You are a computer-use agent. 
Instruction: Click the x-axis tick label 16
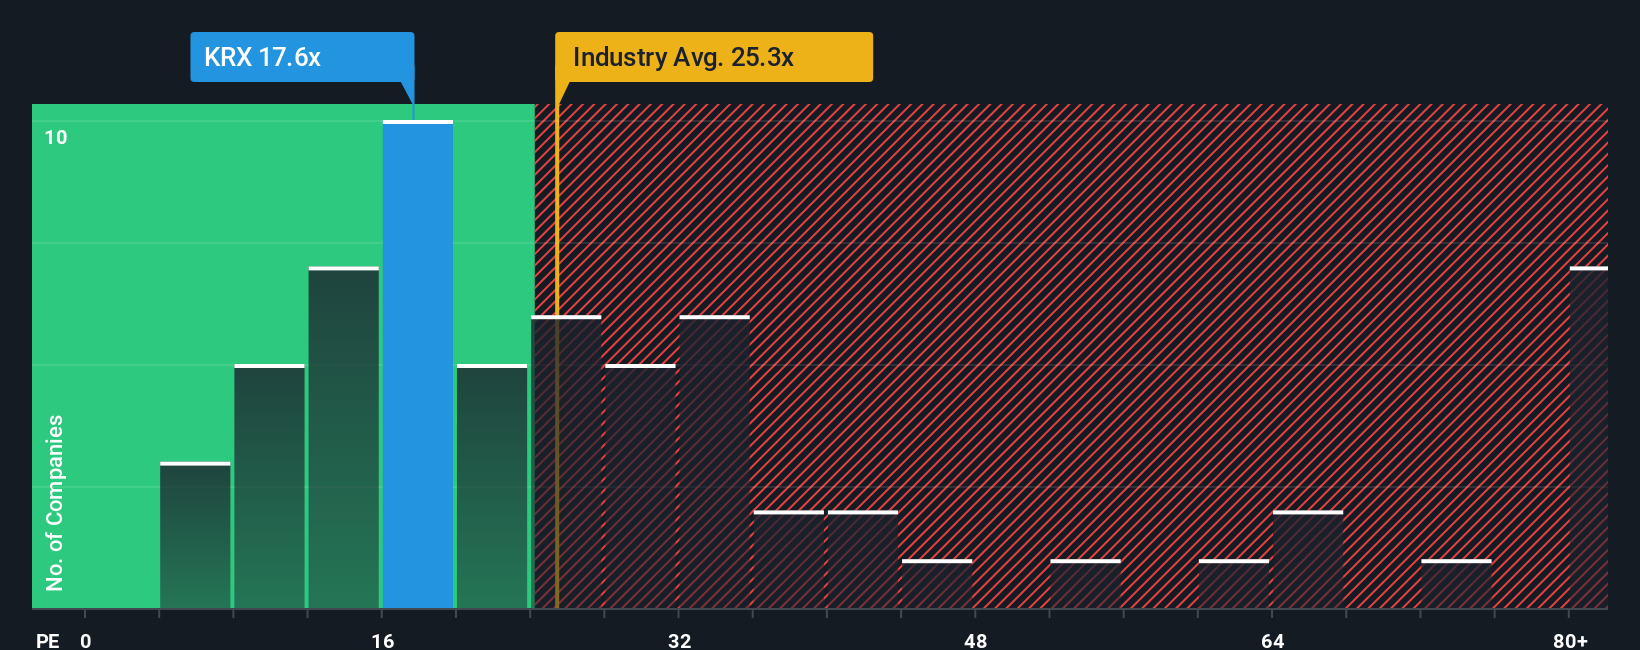(x=383, y=640)
